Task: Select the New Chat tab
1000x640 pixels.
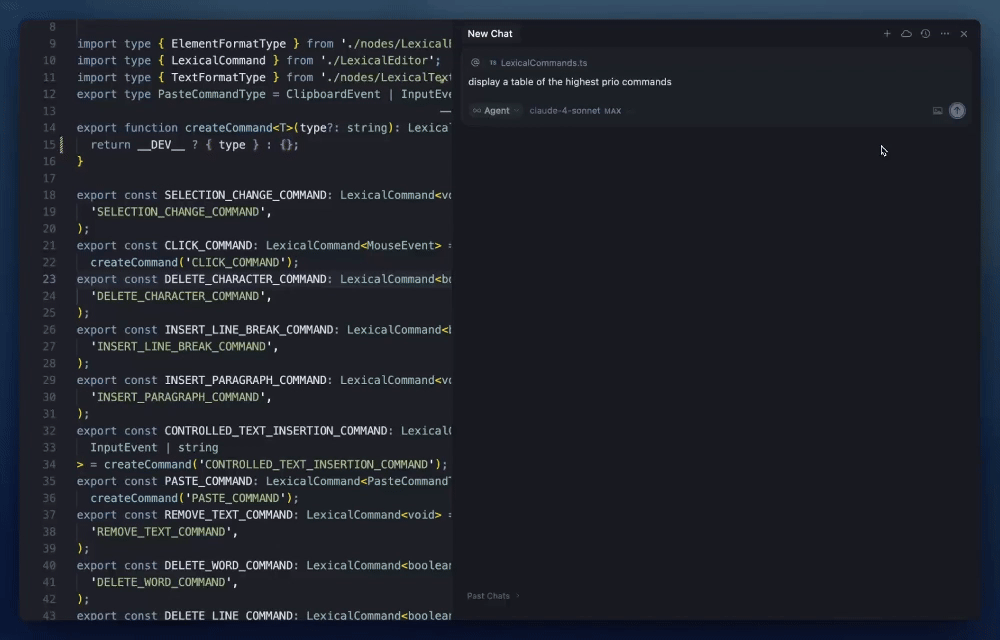Action: (x=490, y=34)
